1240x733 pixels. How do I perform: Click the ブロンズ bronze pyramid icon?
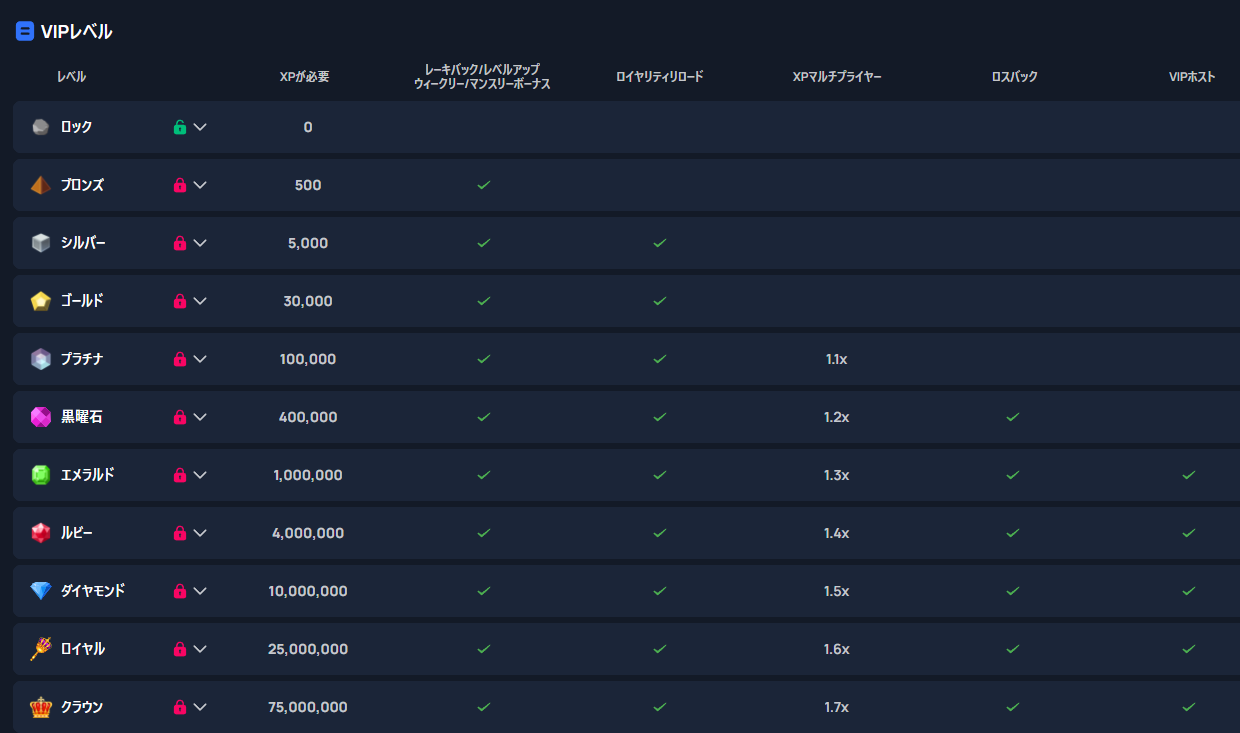pyautogui.click(x=40, y=185)
